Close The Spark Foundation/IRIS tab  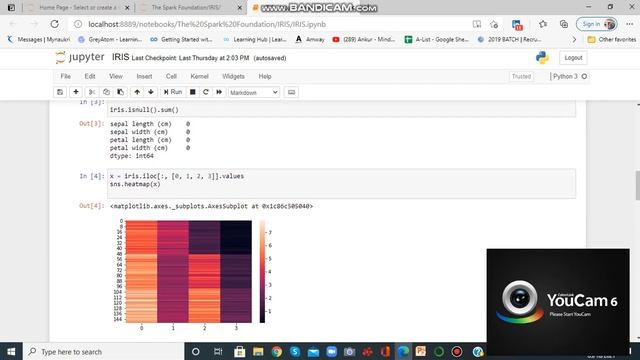click(x=240, y=8)
